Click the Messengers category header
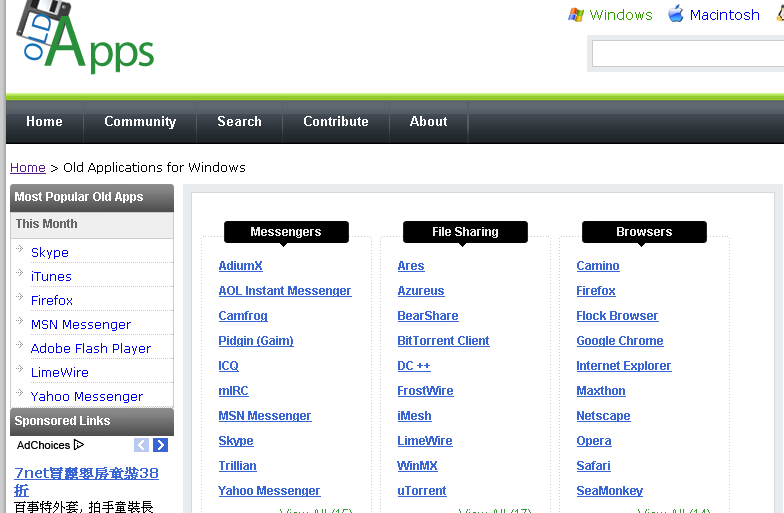This screenshot has width=784, height=513. tap(286, 232)
